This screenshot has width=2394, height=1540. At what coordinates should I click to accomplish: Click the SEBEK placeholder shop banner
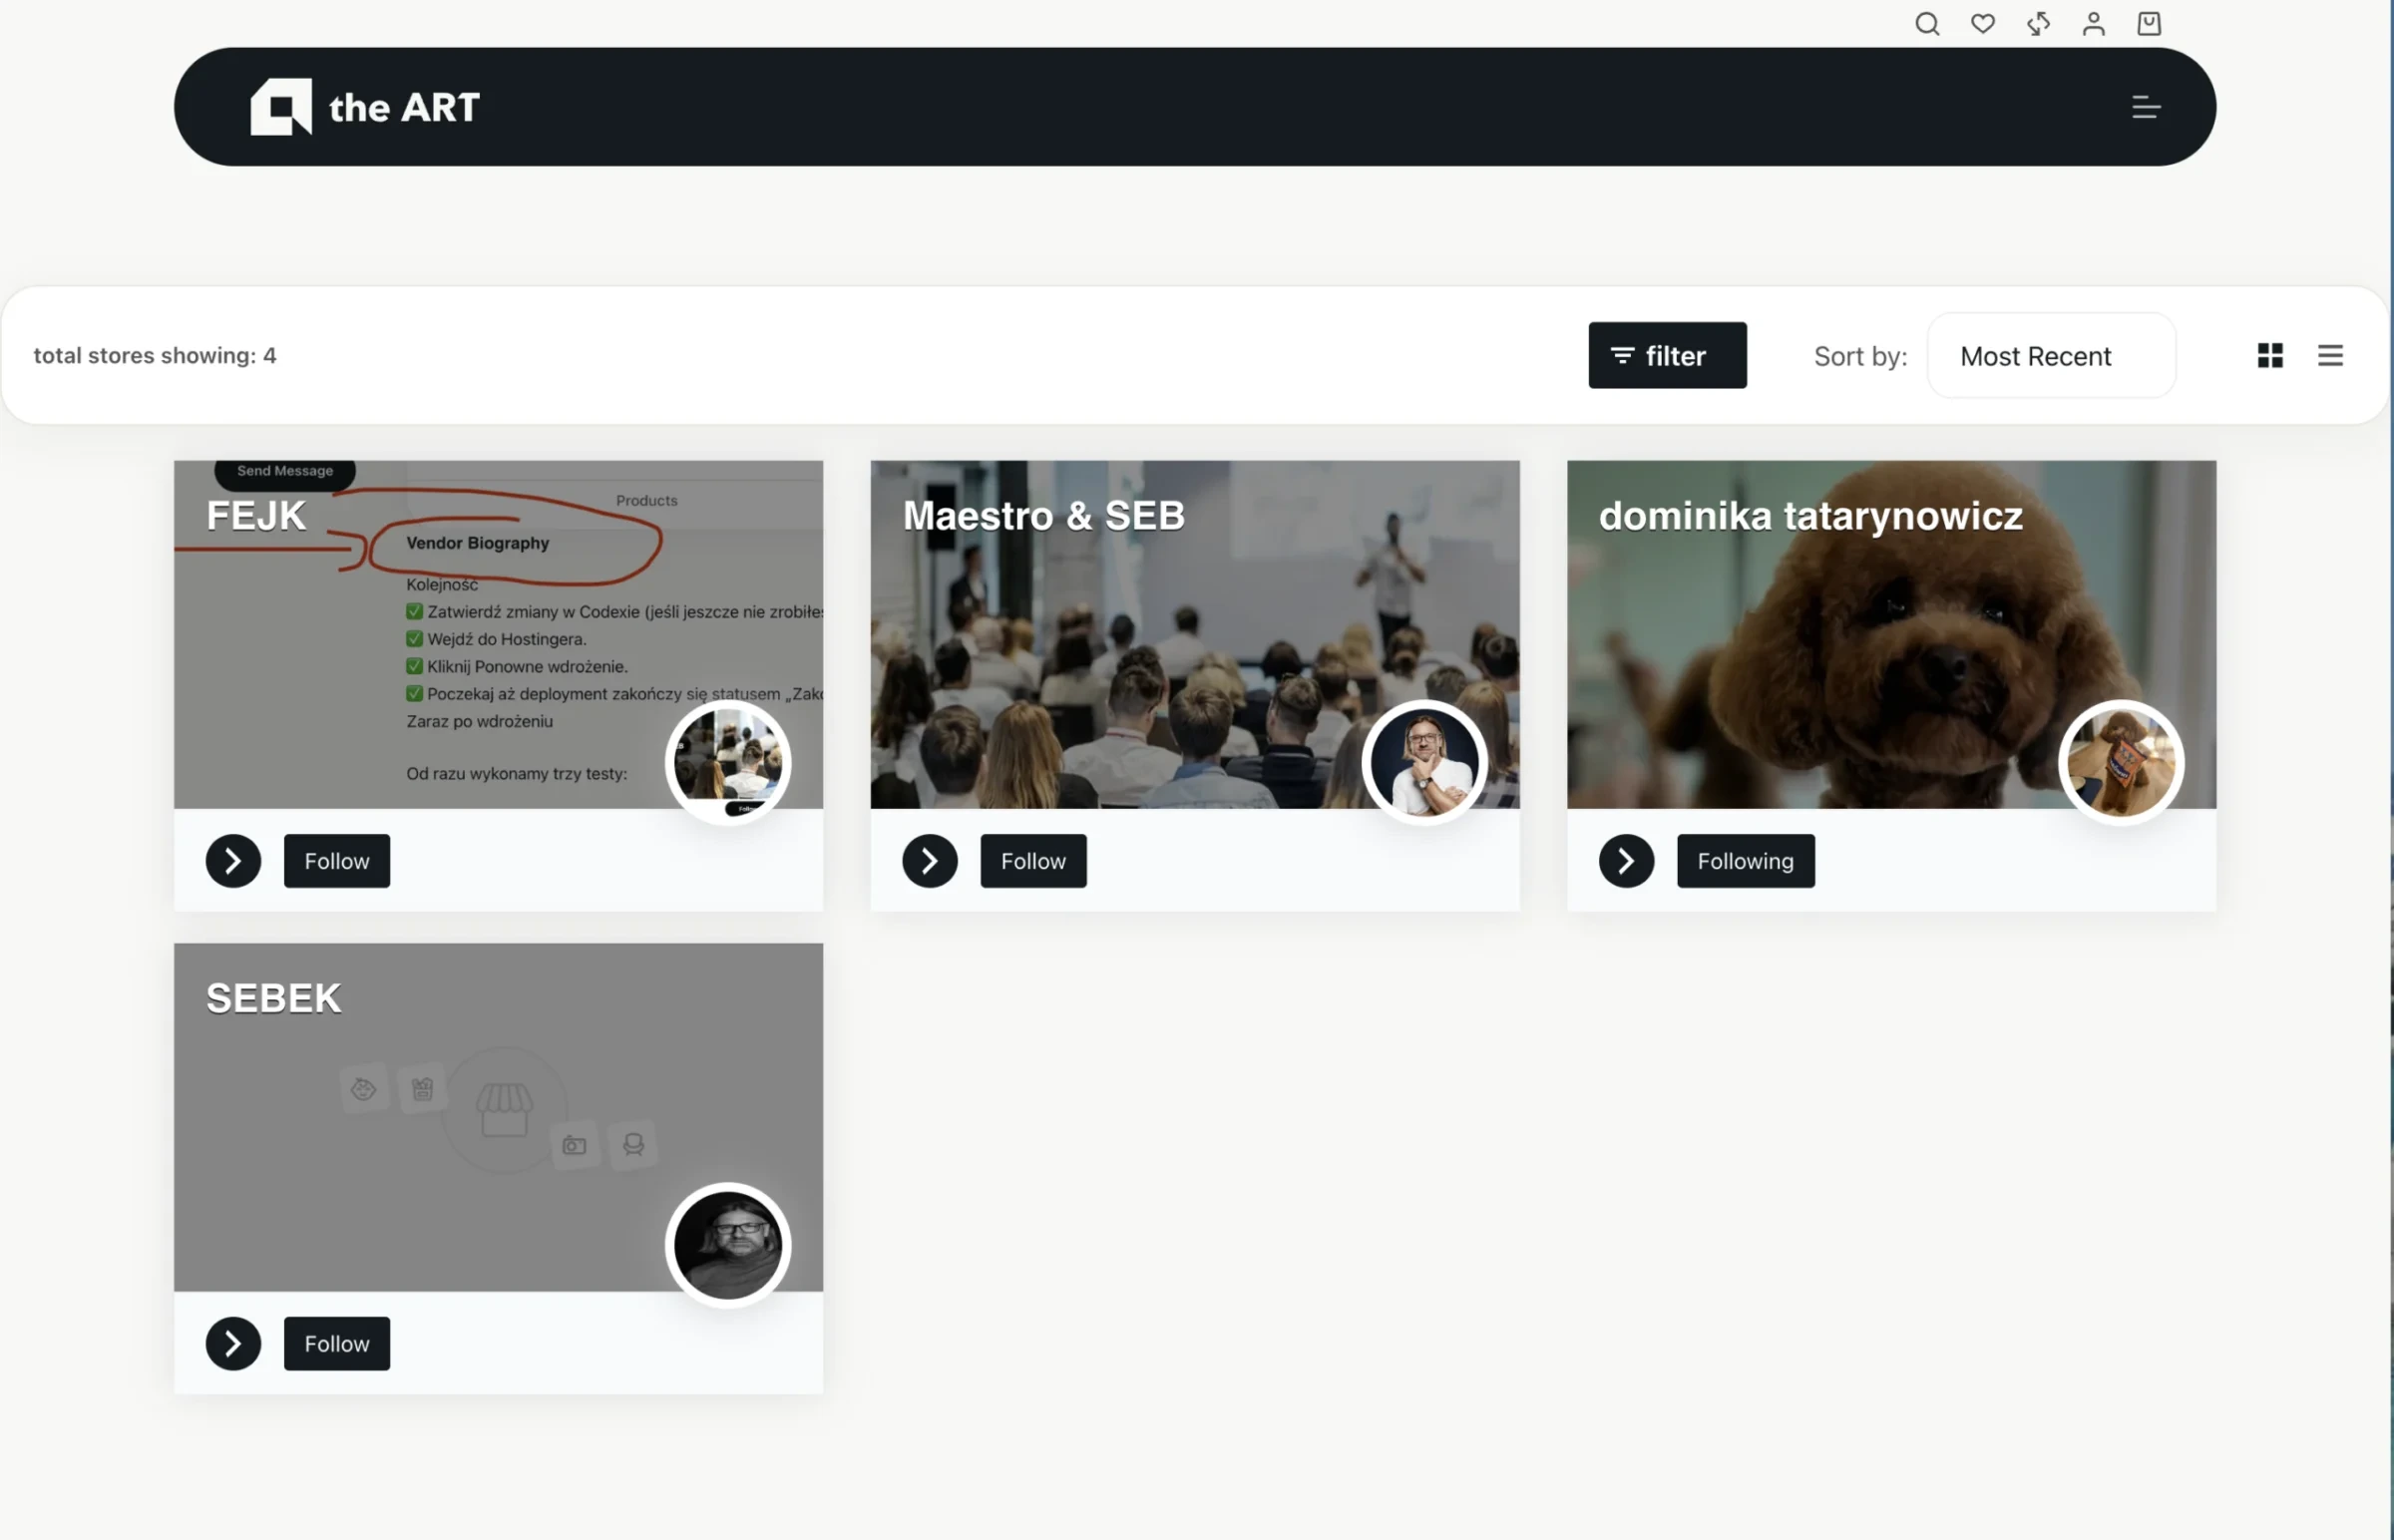click(x=498, y=1117)
